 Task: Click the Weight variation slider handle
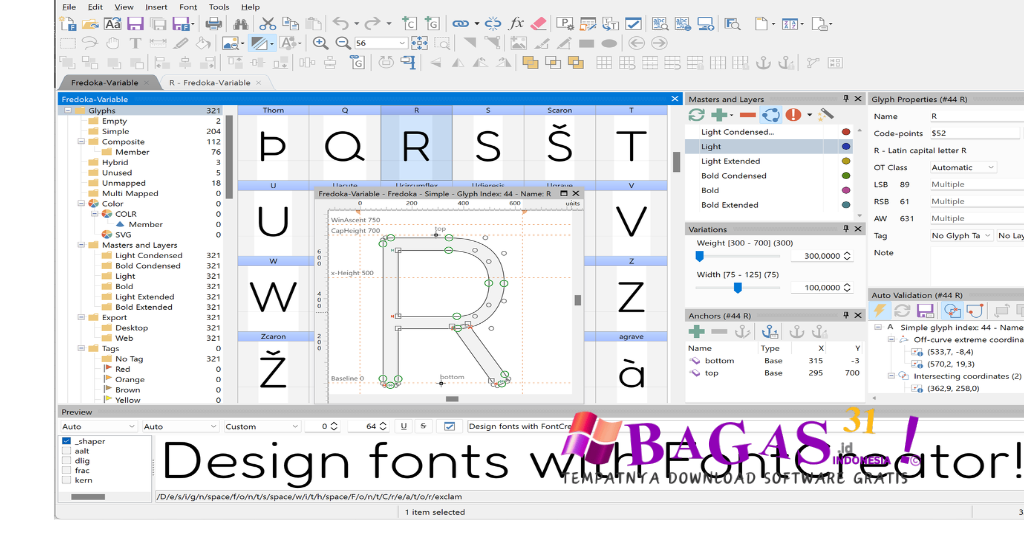pos(699,256)
